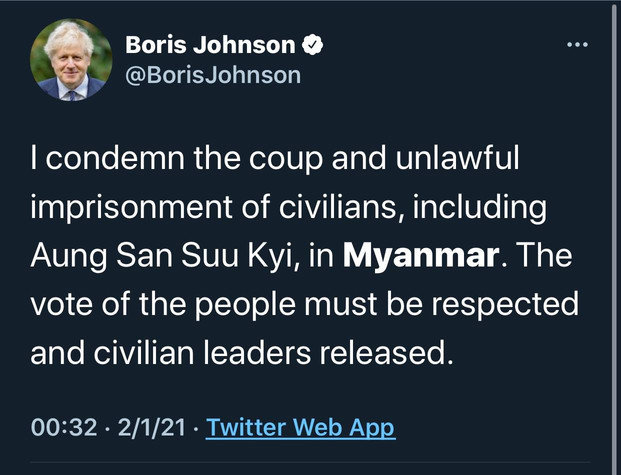Click the name Aung San Suu Kyi
Image resolution: width=621 pixels, height=475 pixels.
point(161,256)
